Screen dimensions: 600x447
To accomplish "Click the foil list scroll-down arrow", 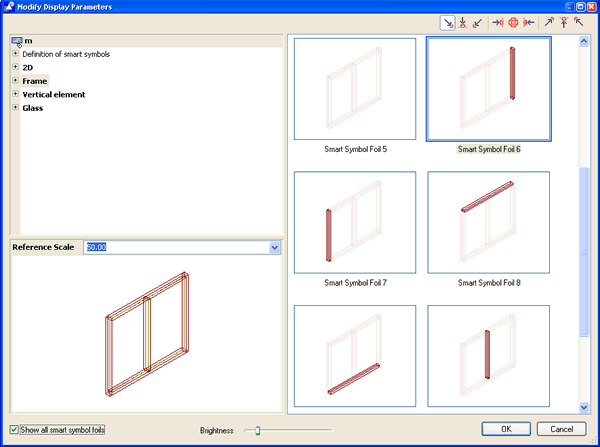I will [584, 407].
